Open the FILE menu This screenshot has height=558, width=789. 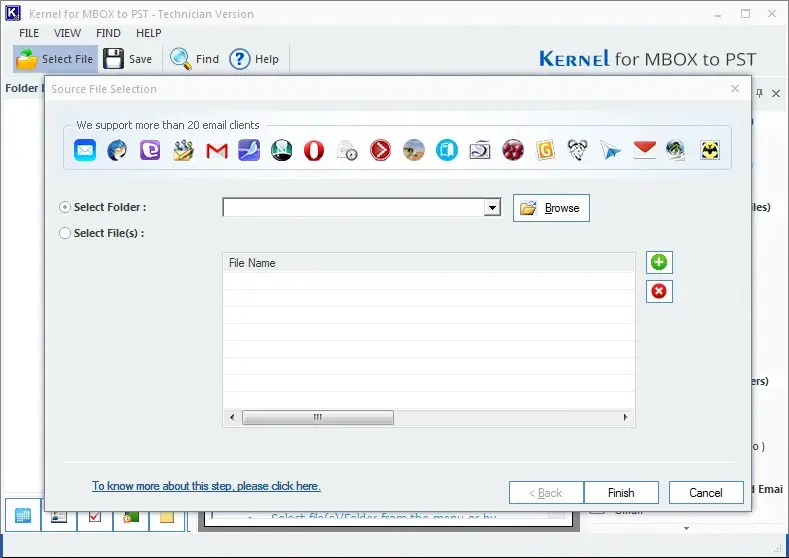coord(29,33)
